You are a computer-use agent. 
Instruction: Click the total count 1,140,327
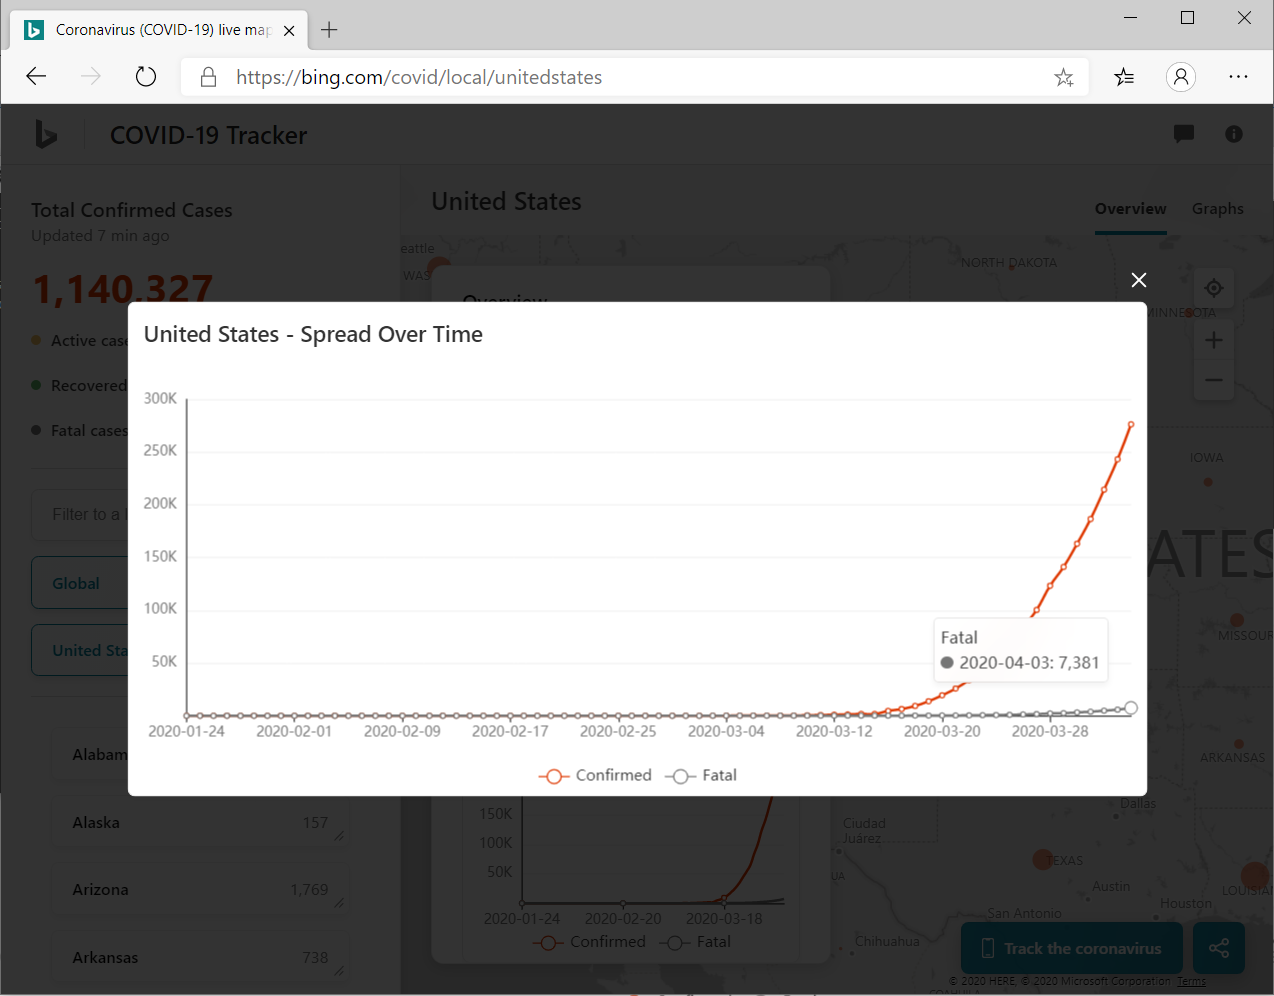pyautogui.click(x=123, y=288)
